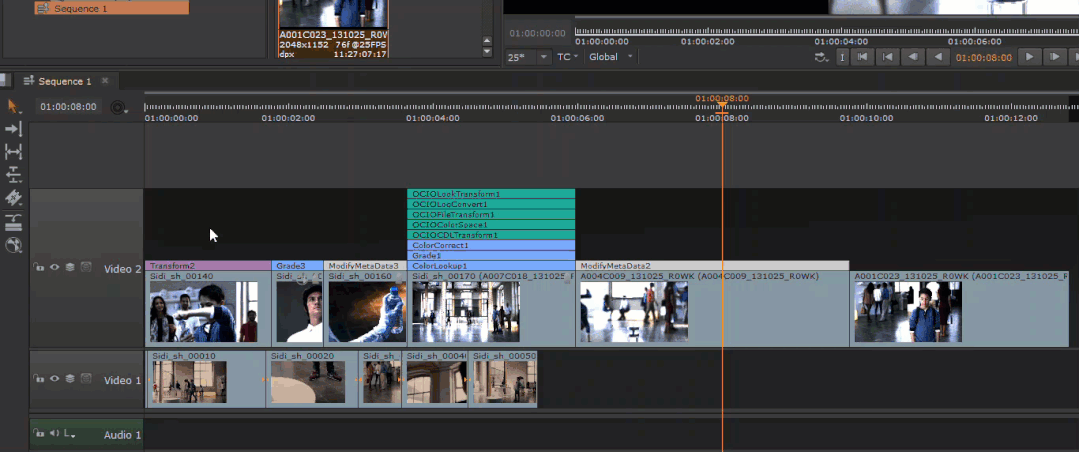Click the in/out point marker button
The width and height of the screenshot is (1079, 452).
(842, 57)
